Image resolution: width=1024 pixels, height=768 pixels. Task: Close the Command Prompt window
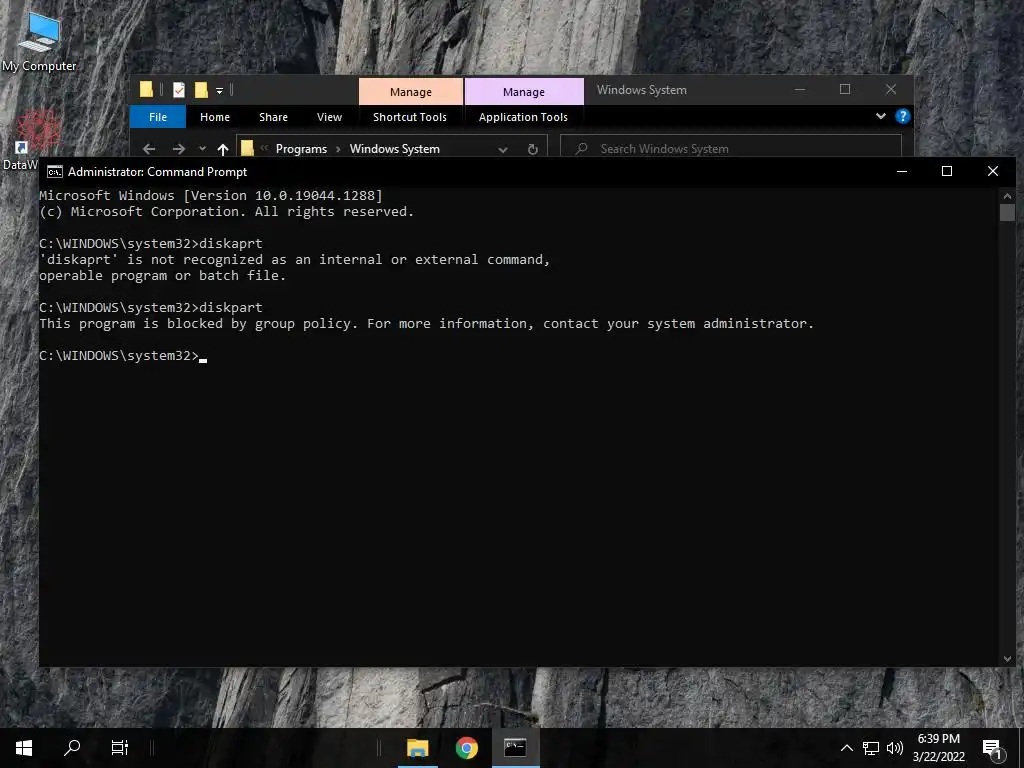point(993,171)
